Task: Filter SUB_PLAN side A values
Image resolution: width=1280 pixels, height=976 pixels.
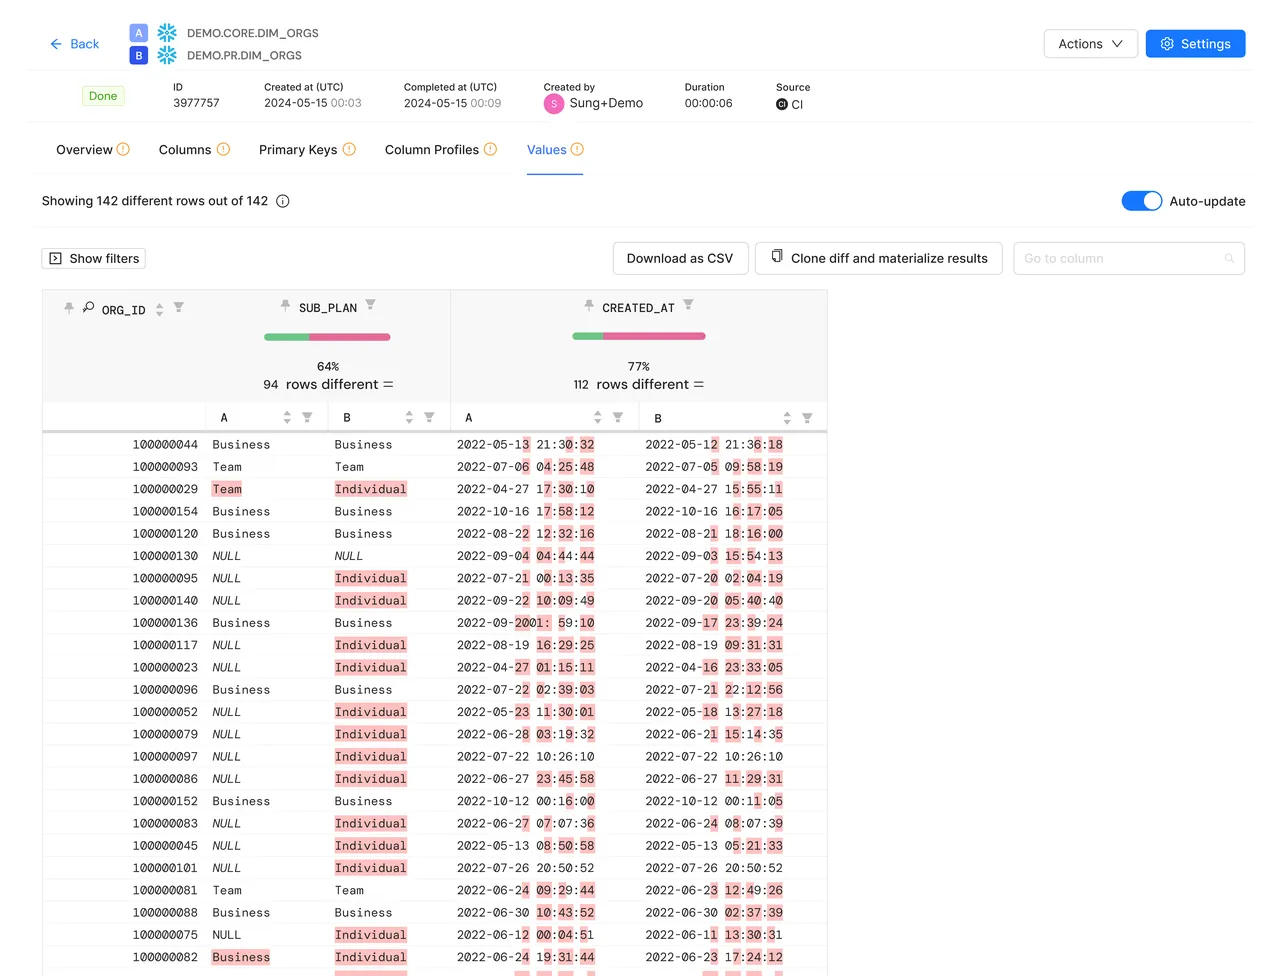Action: (307, 417)
